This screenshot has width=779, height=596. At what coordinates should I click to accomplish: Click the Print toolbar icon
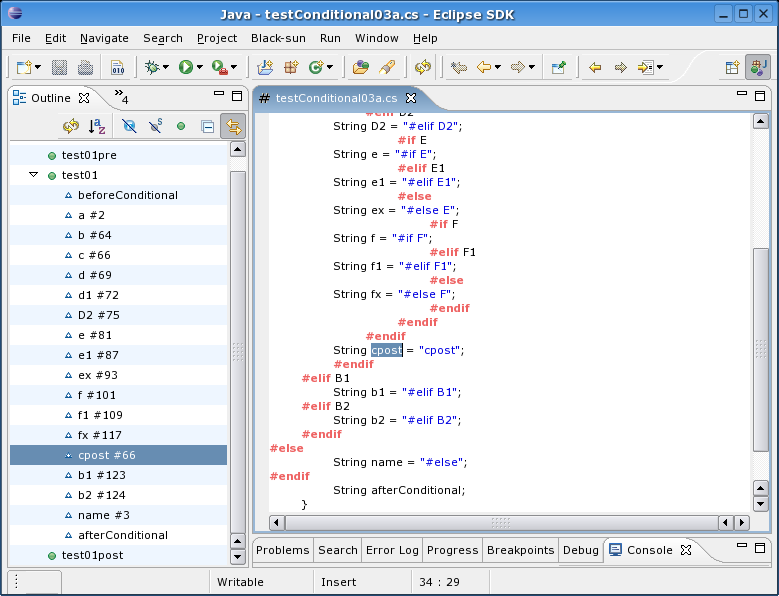click(86, 67)
